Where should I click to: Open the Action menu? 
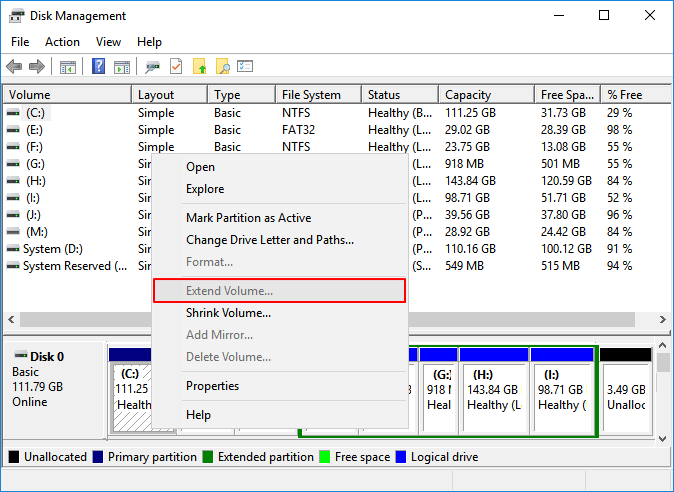62,42
